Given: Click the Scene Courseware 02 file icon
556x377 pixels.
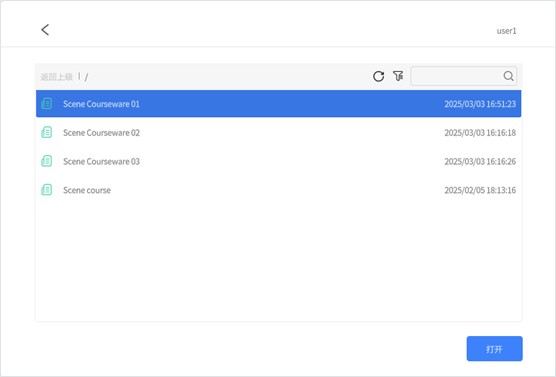Looking at the screenshot, I should [46, 132].
